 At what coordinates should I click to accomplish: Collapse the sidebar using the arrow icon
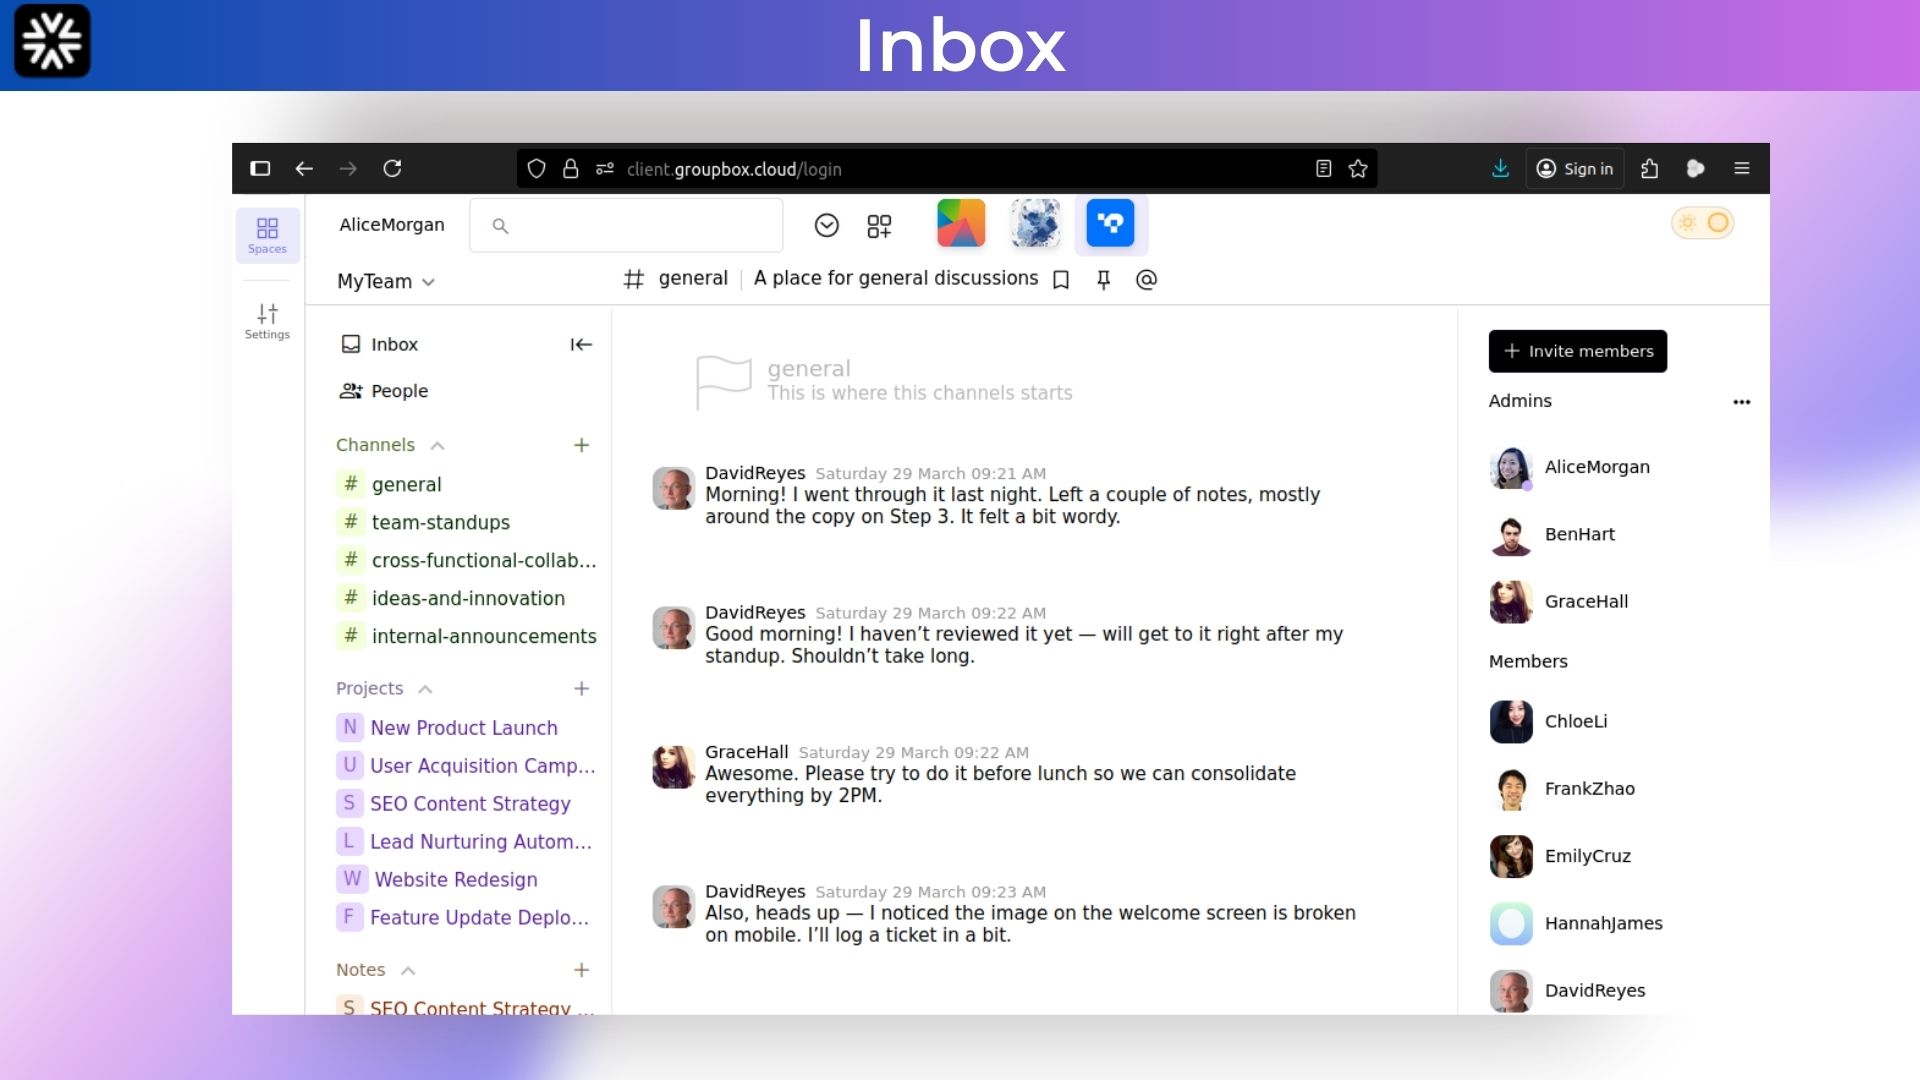581,345
